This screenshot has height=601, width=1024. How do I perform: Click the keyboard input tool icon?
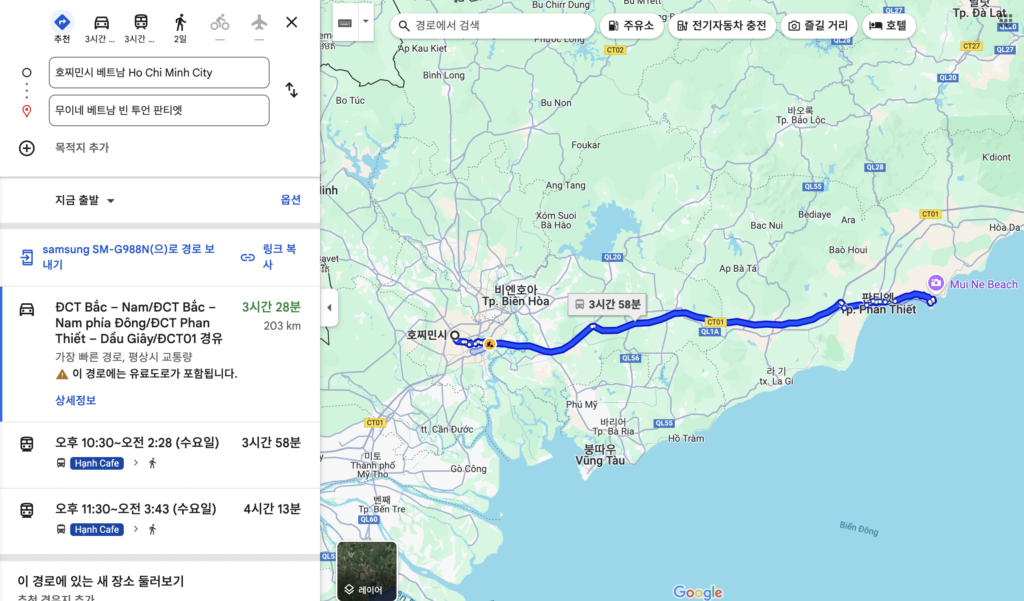[345, 23]
